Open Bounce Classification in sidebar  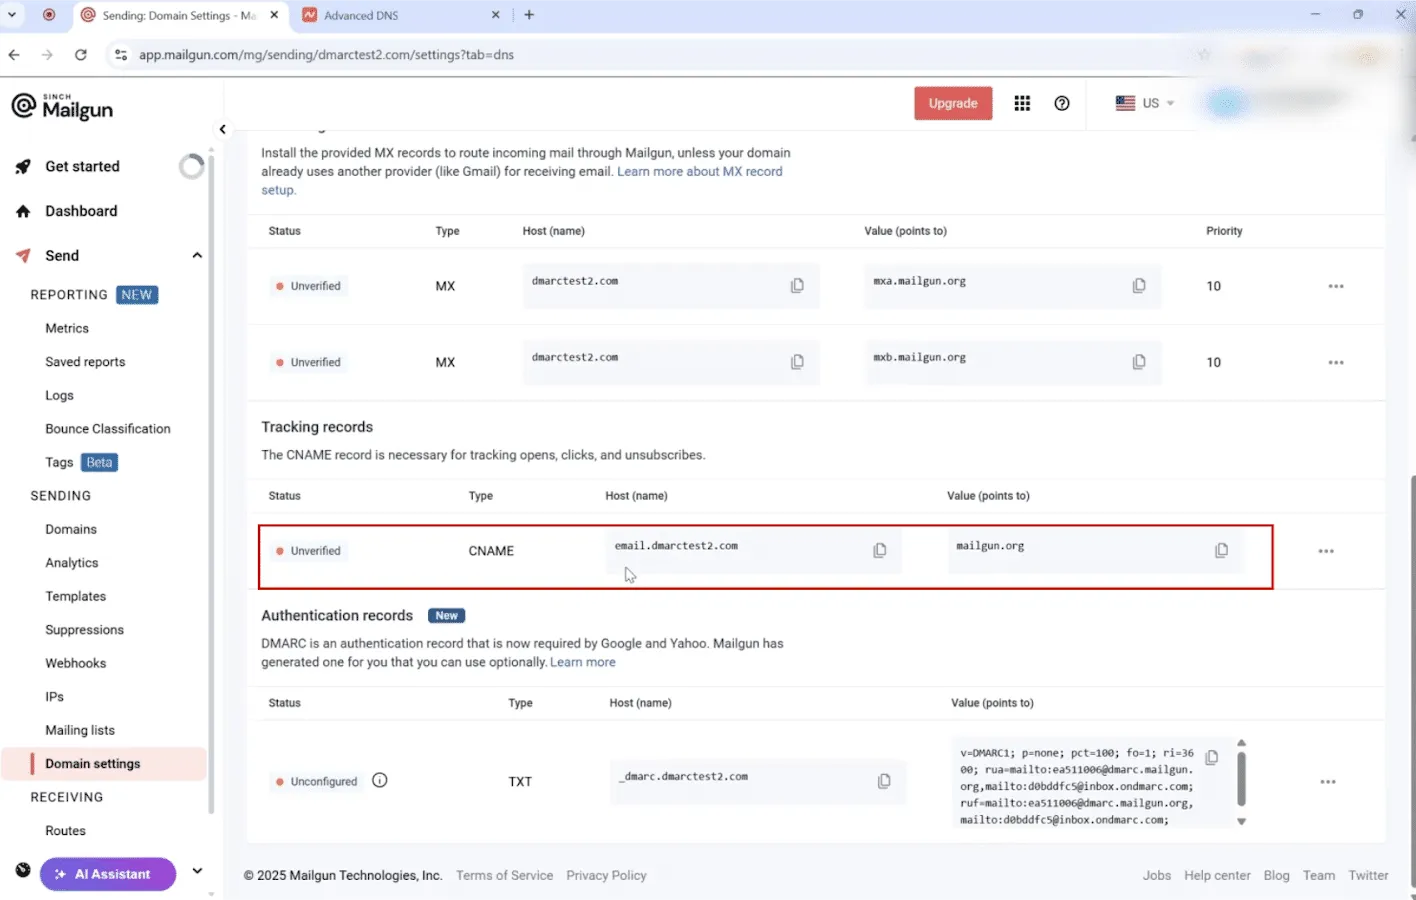click(108, 429)
